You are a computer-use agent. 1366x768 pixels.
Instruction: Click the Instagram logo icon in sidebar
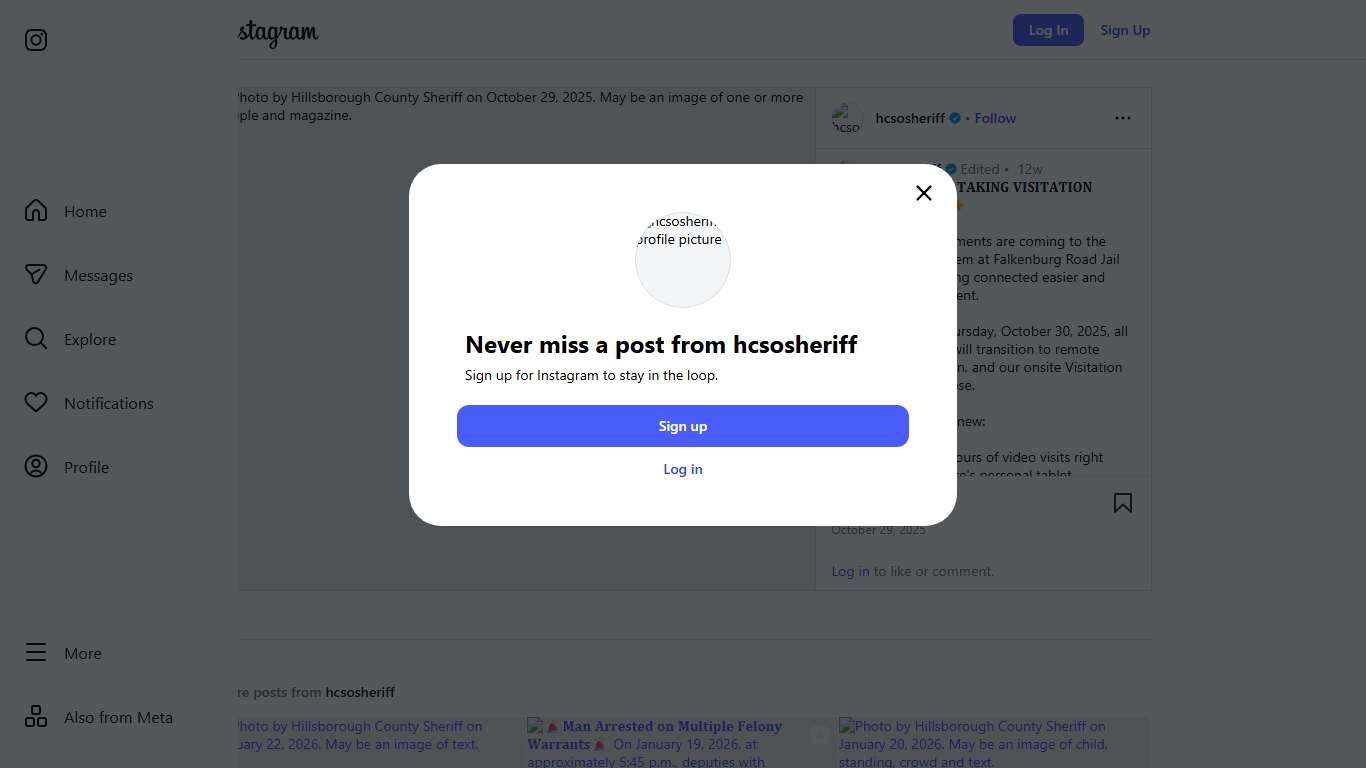tap(36, 40)
